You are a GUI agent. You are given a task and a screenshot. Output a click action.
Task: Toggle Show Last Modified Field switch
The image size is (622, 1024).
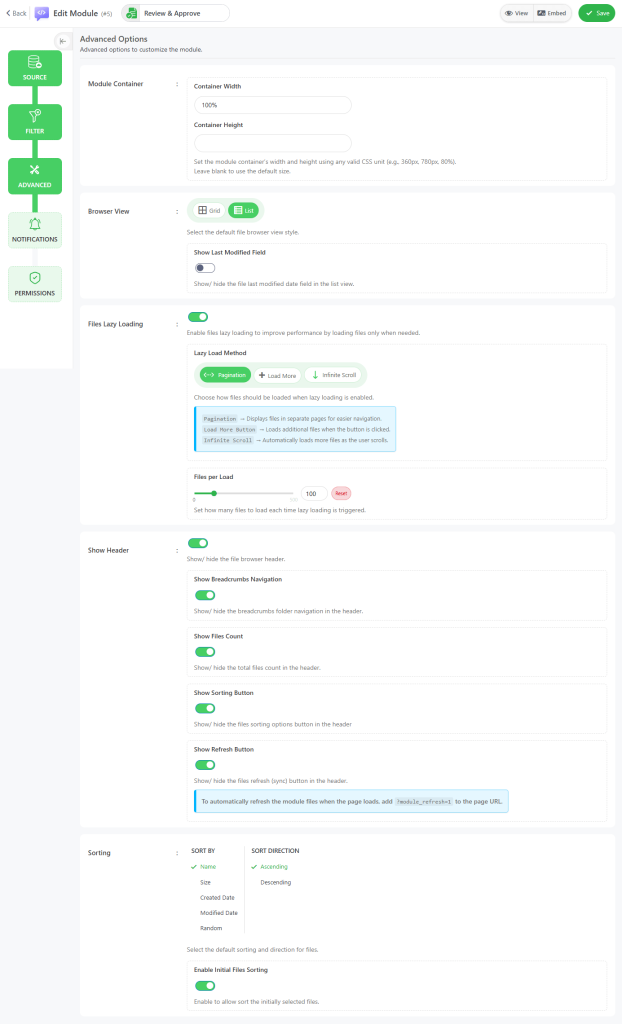tap(205, 268)
